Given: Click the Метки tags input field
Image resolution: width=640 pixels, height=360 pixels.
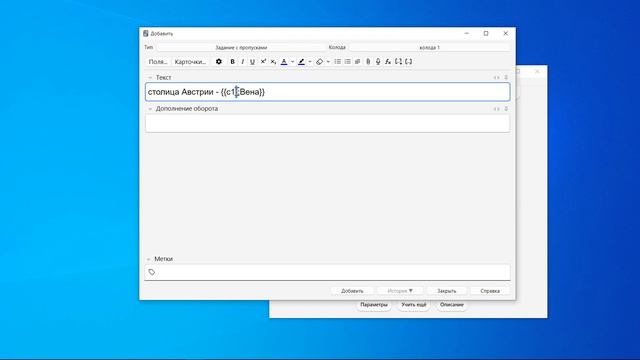Looking at the screenshot, I should pos(327,272).
